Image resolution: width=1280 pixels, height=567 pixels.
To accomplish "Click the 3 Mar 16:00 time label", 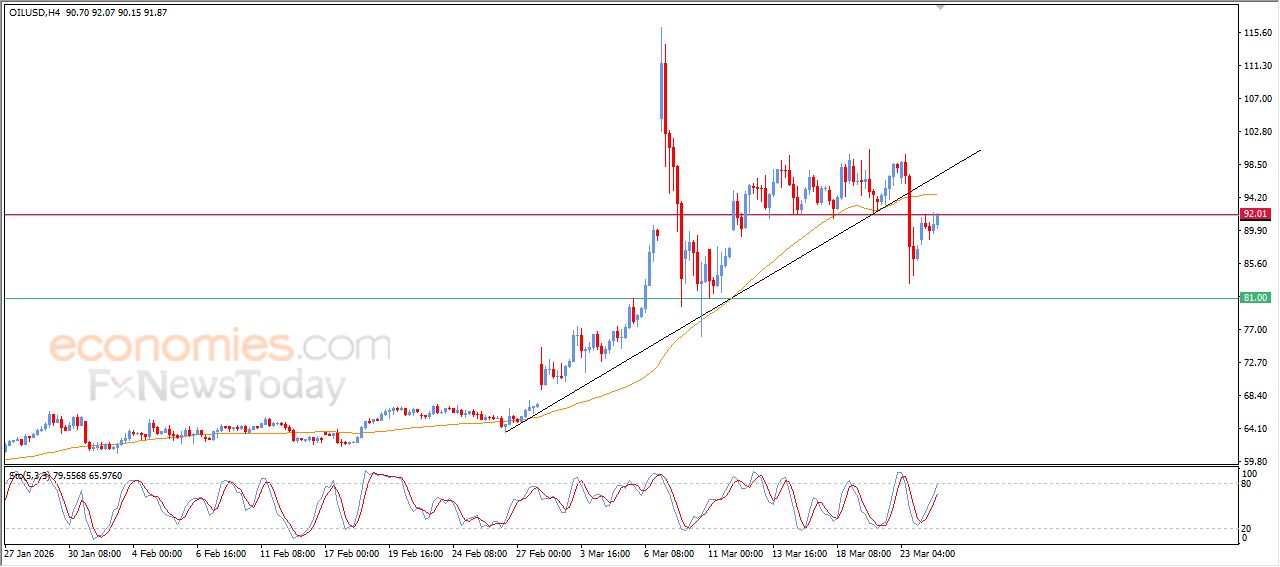I will coord(607,553).
